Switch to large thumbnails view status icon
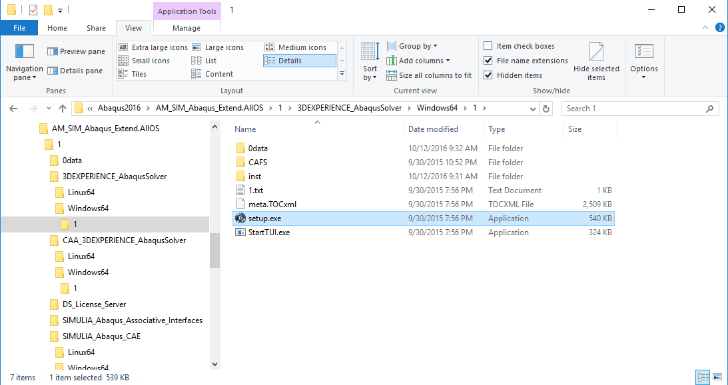Viewport: 728px width, 385px height. [x=716, y=377]
